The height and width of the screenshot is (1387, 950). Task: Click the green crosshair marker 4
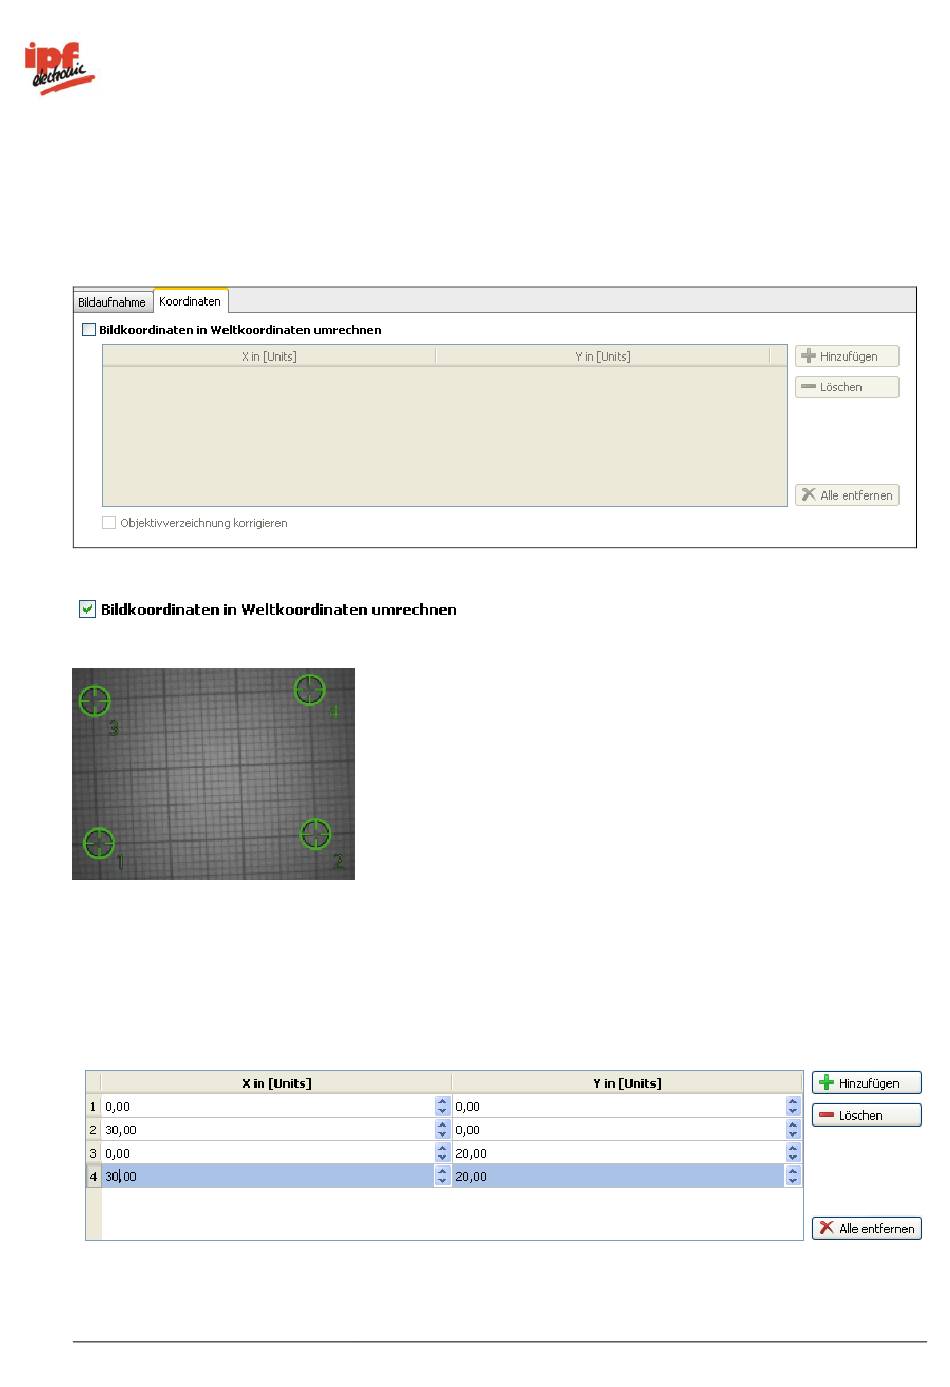click(309, 689)
